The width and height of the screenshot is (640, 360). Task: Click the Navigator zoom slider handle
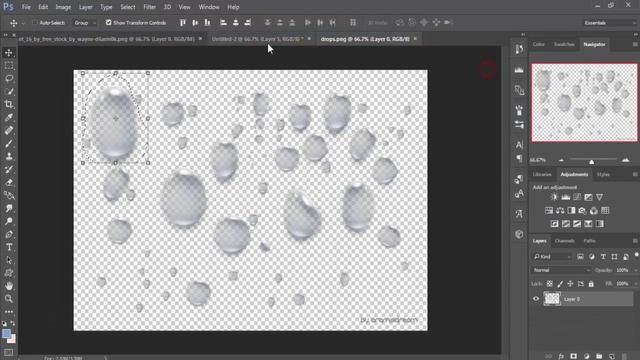tap(591, 162)
